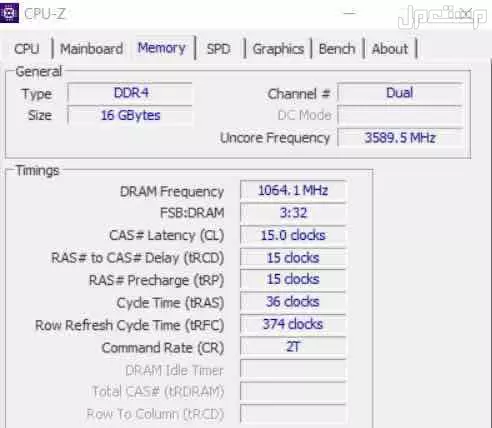Click the 2T command rate value
The image size is (492, 428).
[x=293, y=347]
